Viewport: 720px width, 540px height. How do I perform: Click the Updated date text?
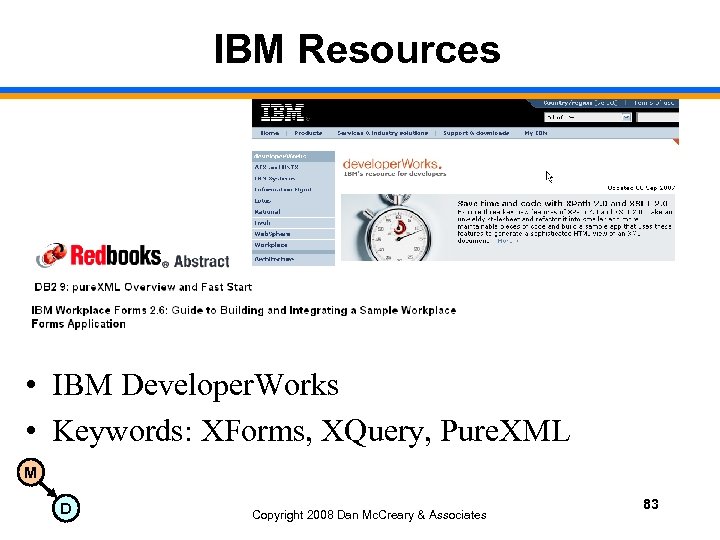point(641,187)
